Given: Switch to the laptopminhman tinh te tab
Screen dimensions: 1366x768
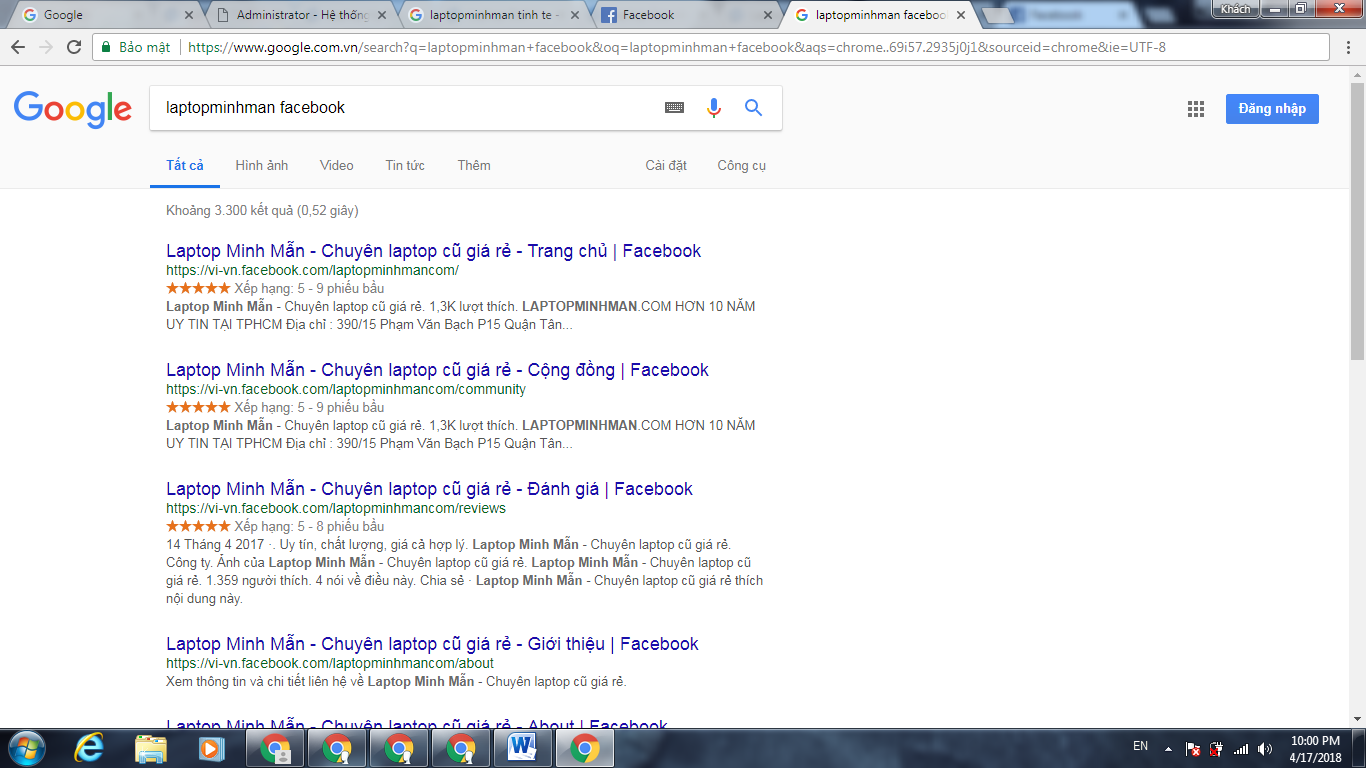Looking at the screenshot, I should (488, 15).
